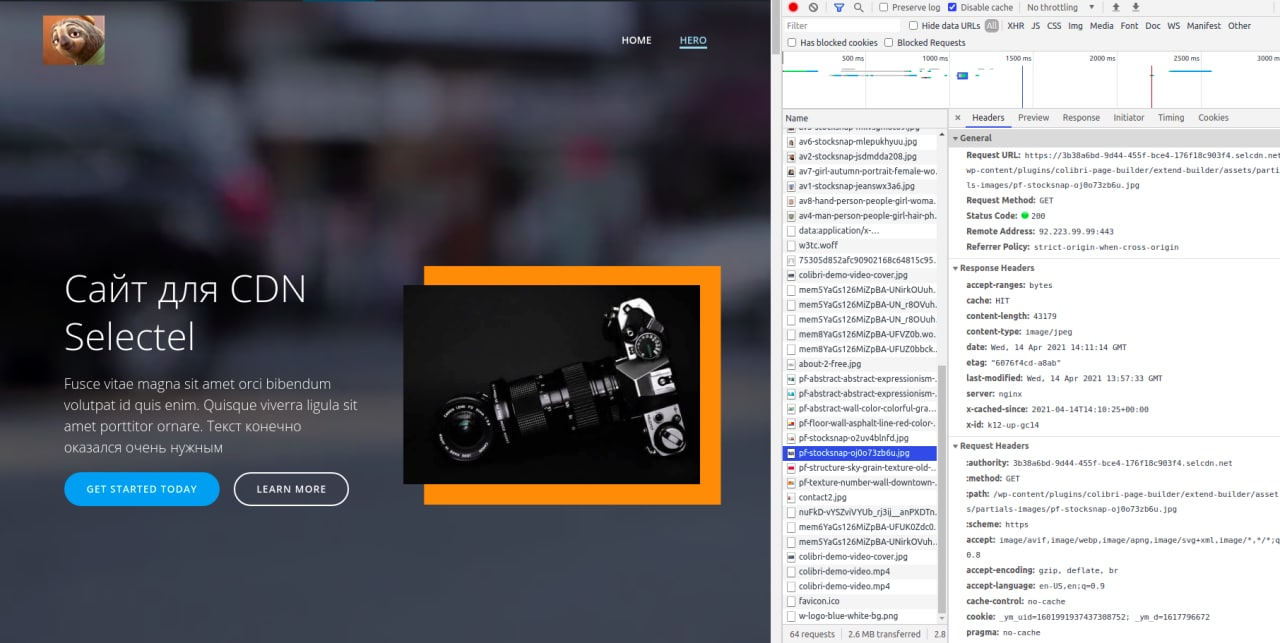Select av6-stocksnap-mlepukhyuu.jpg request
1280x643 pixels.
859,142
